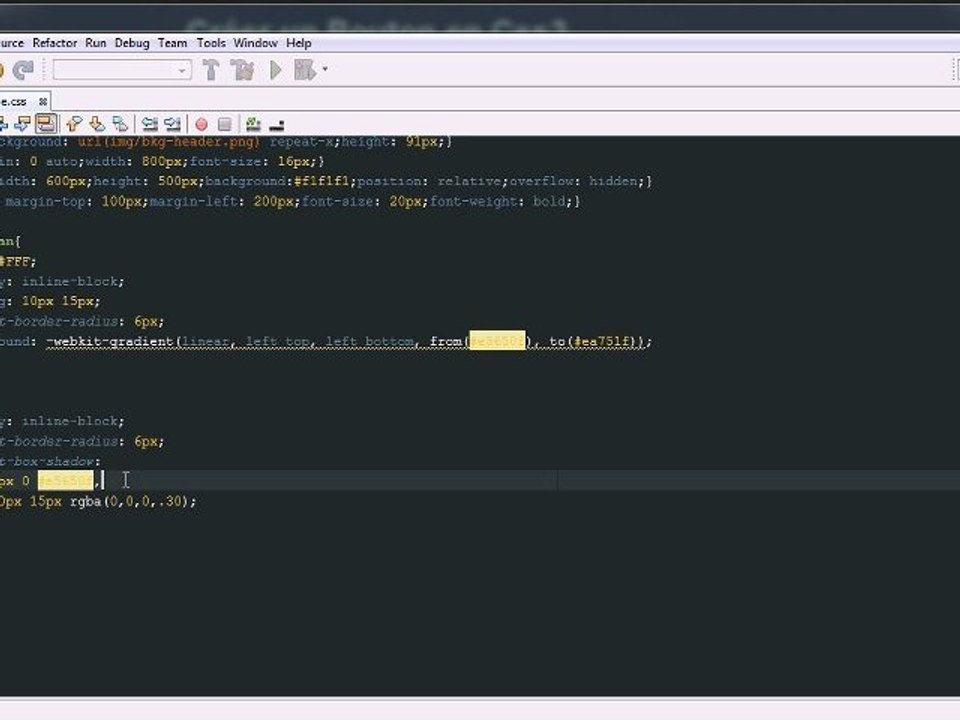Click 'relative' position value
This screenshot has height=720, width=960.
click(x=470, y=181)
